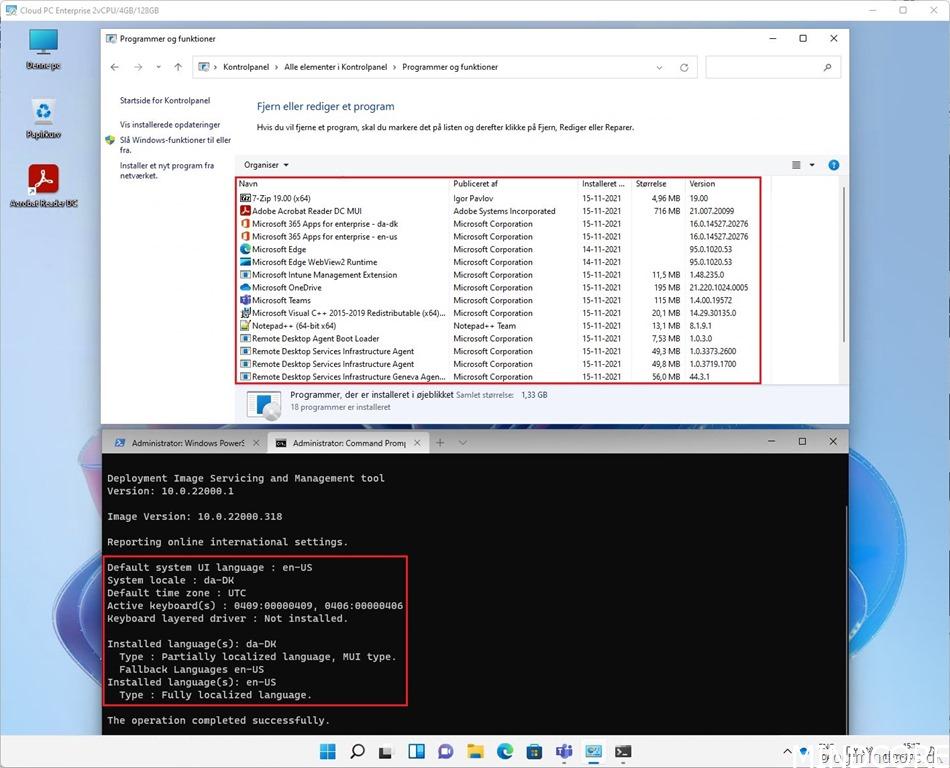Open the Organiser dropdown menu
The height and width of the screenshot is (768, 950).
266,165
